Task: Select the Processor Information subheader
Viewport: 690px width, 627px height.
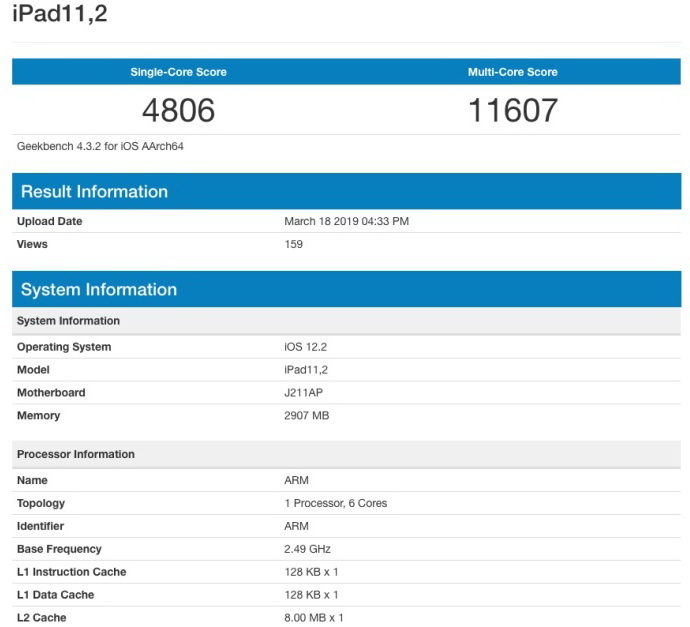Action: click(x=346, y=454)
